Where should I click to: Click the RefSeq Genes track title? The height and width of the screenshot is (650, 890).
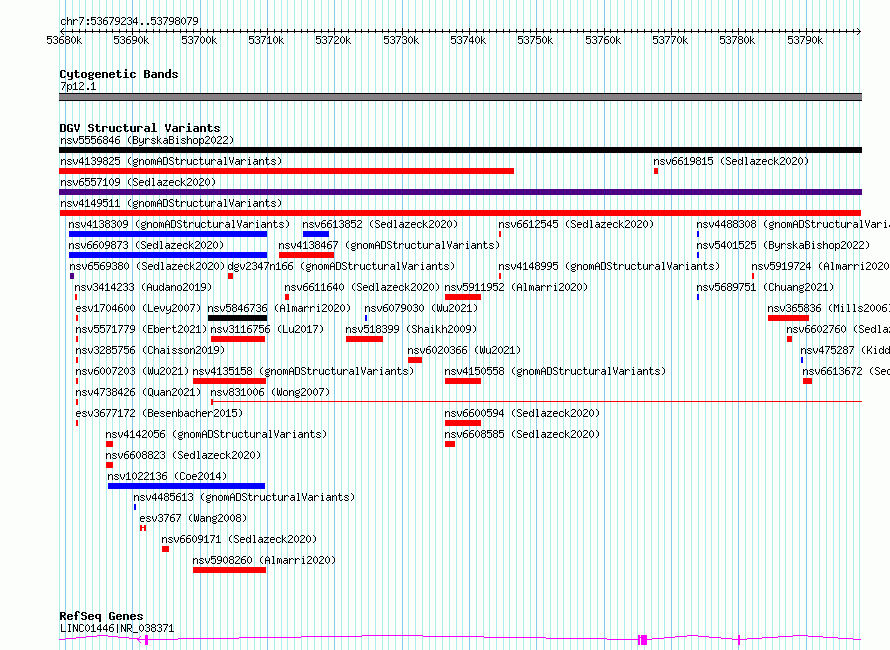(101, 616)
